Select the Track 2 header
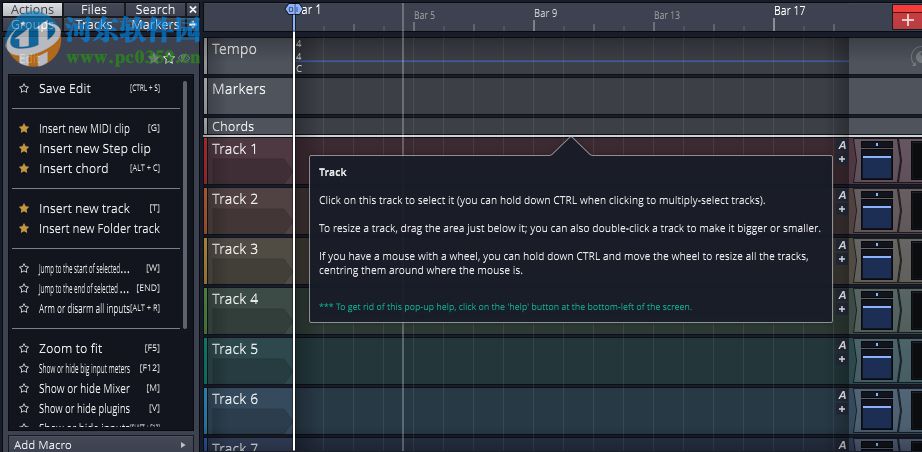The width and height of the screenshot is (922, 452). (x=248, y=211)
